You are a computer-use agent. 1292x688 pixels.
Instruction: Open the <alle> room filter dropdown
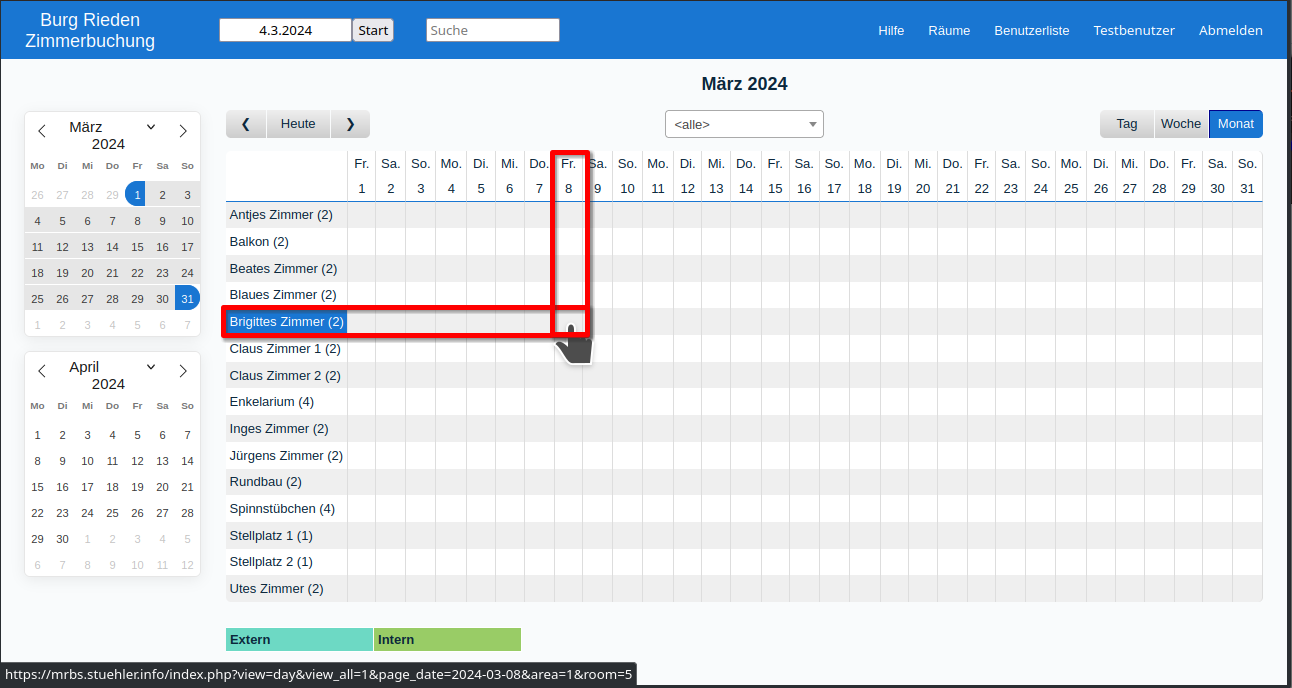pyautogui.click(x=744, y=125)
